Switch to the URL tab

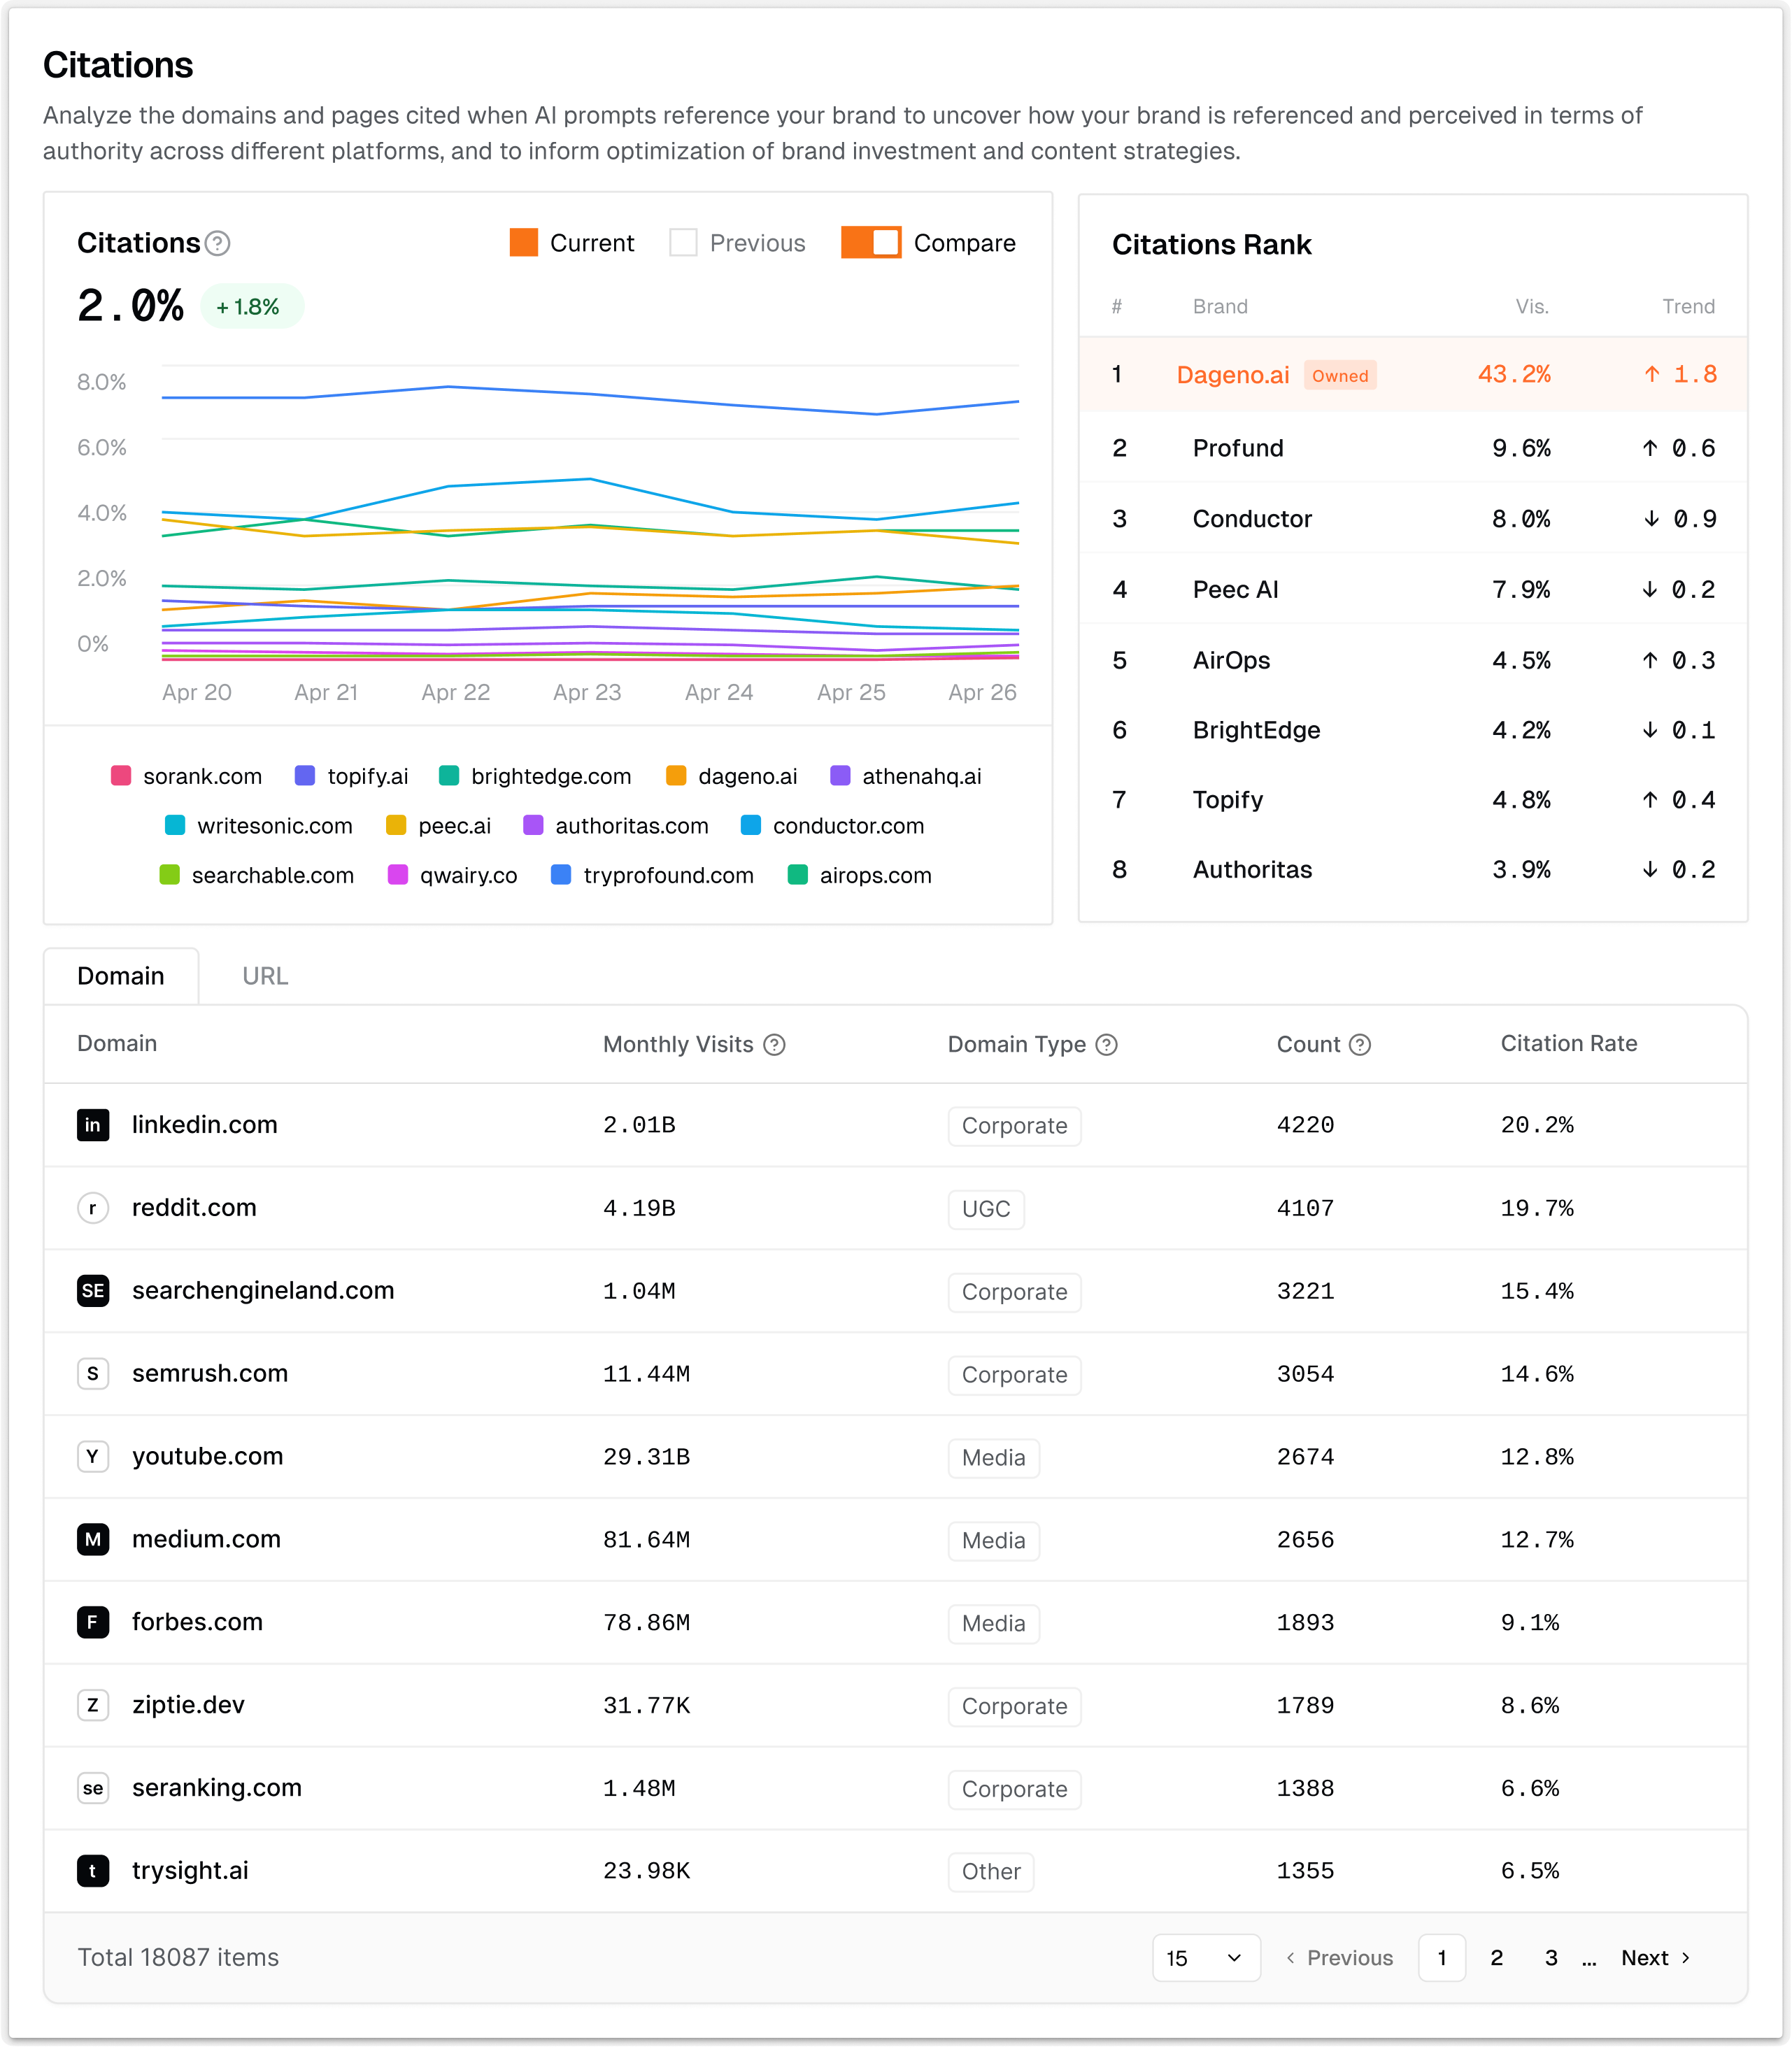(x=264, y=975)
